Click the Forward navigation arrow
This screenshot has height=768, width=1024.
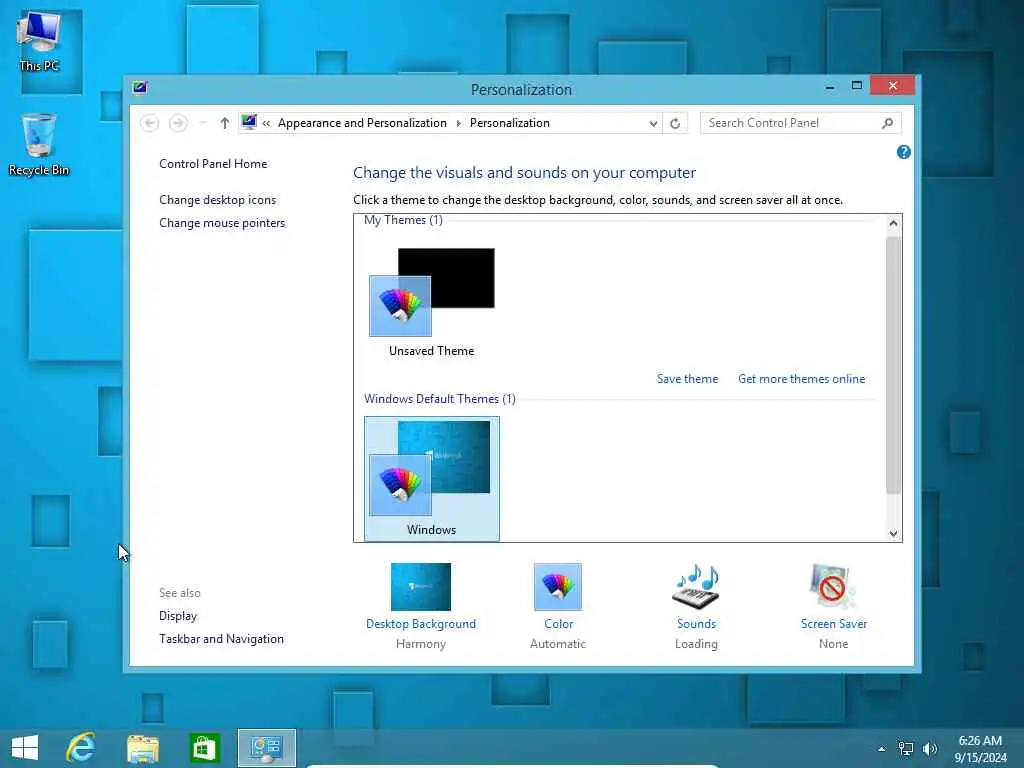click(x=178, y=123)
